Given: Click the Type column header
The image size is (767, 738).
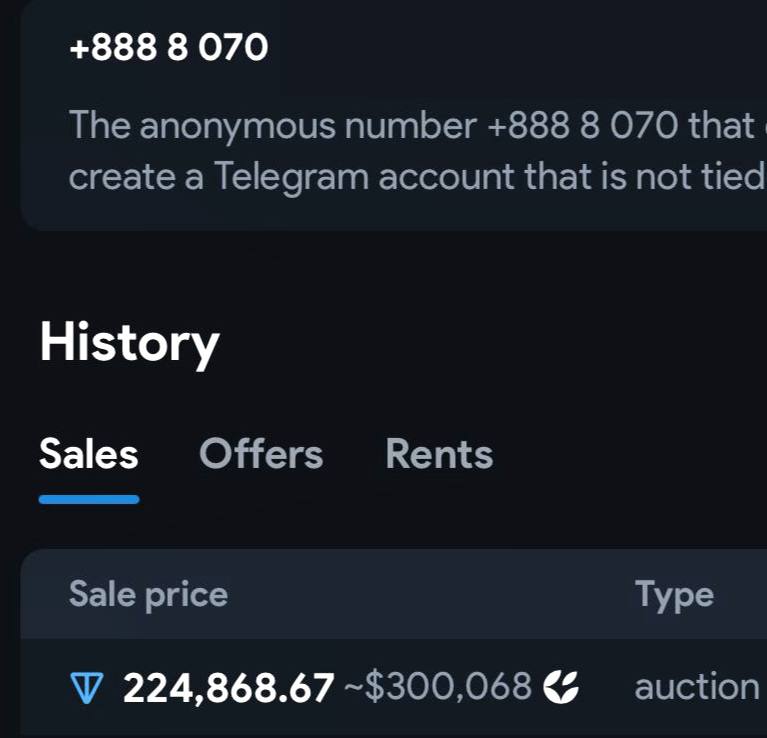Looking at the screenshot, I should 674,594.
